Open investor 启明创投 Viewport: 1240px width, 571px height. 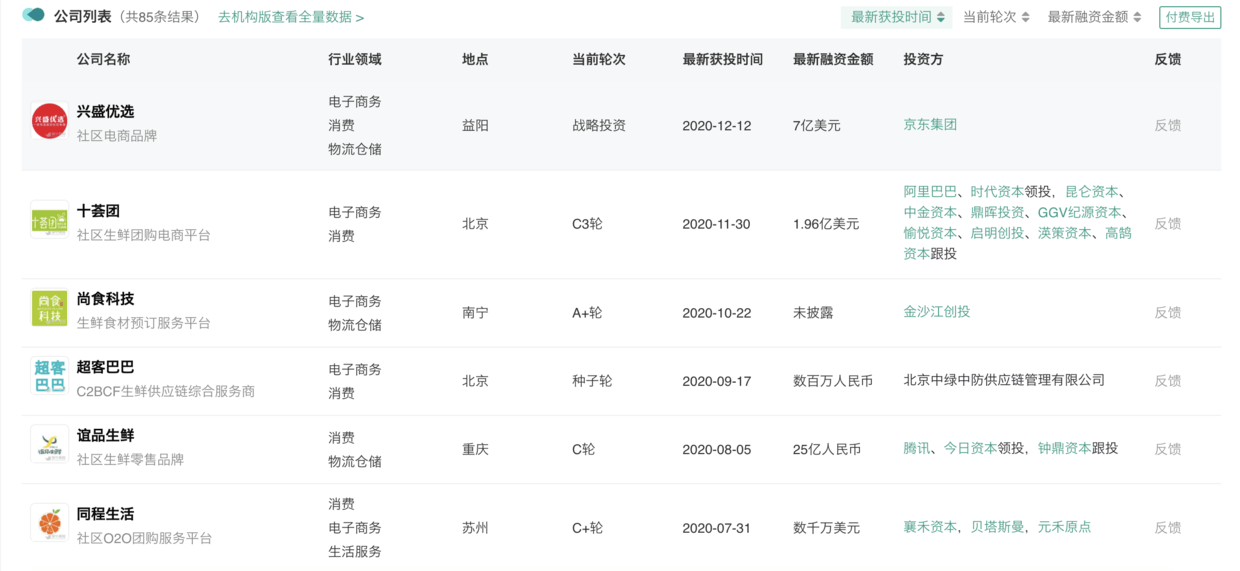(997, 233)
